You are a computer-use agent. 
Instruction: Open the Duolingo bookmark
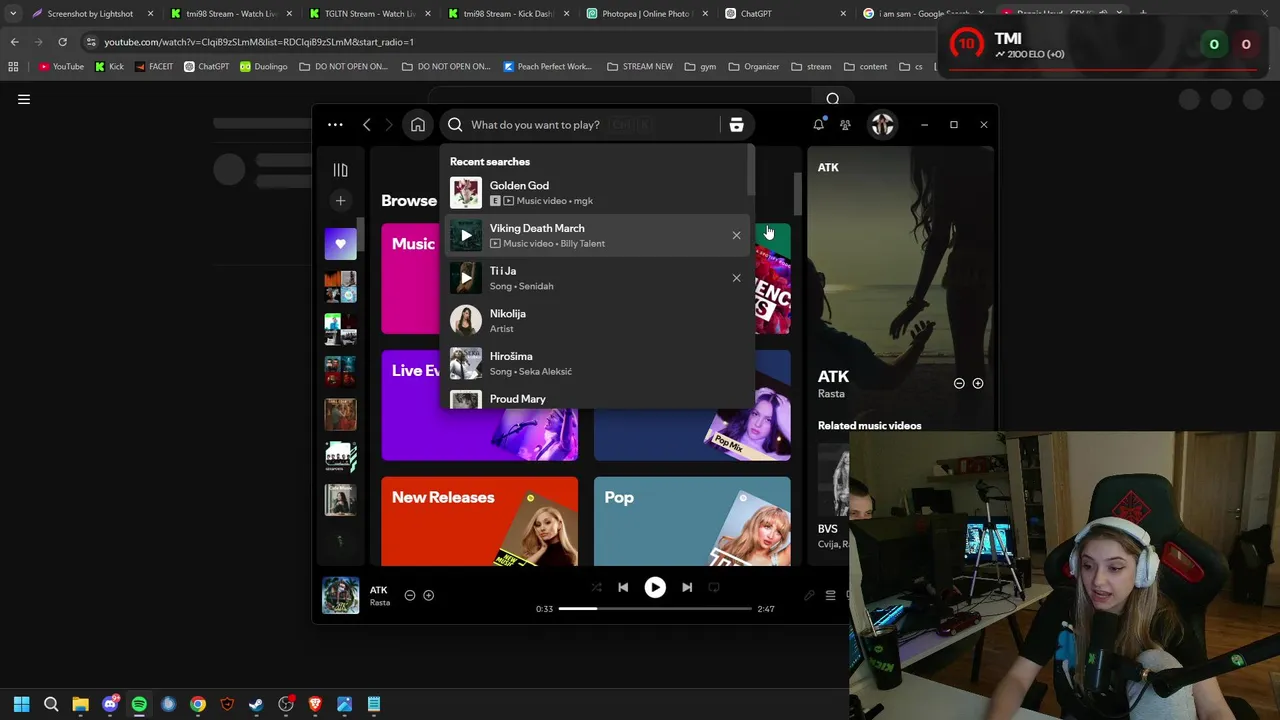pos(263,67)
